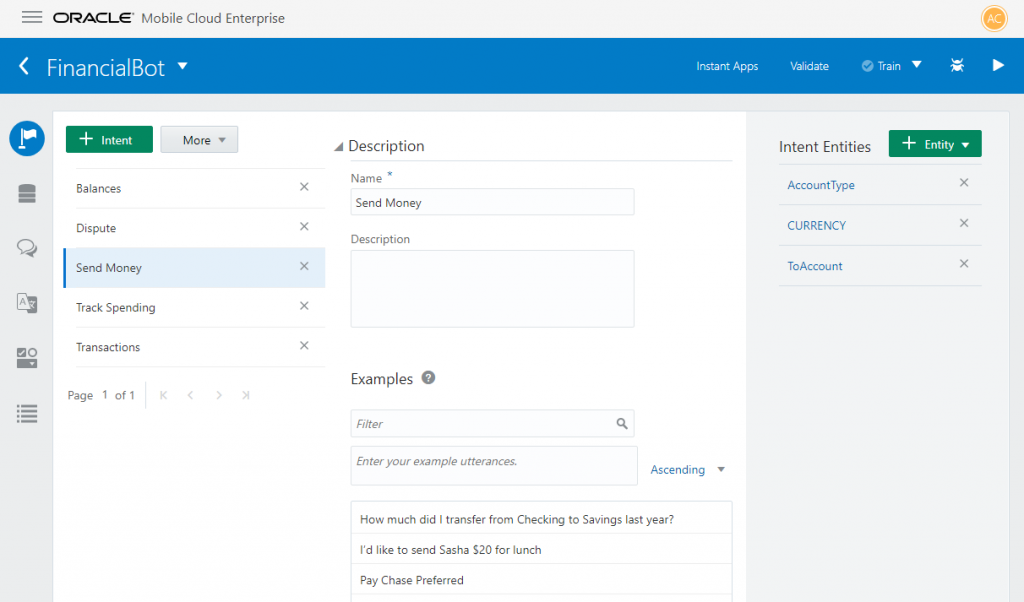Go back using the left chevron arrow
1024x602 pixels.
(x=24, y=66)
